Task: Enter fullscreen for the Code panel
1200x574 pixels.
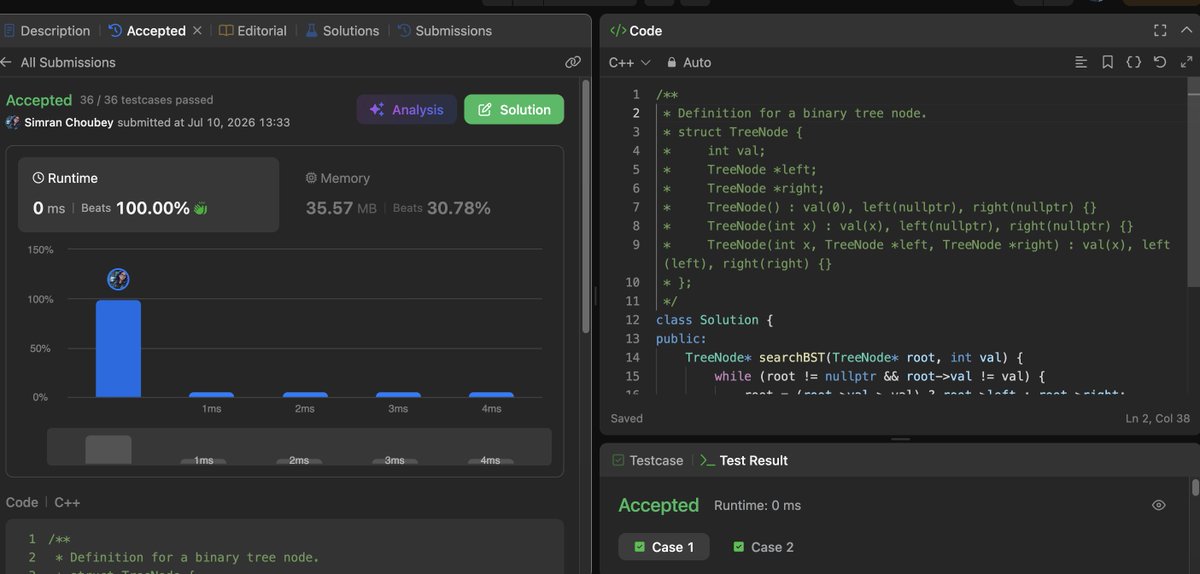Action: [1160, 31]
